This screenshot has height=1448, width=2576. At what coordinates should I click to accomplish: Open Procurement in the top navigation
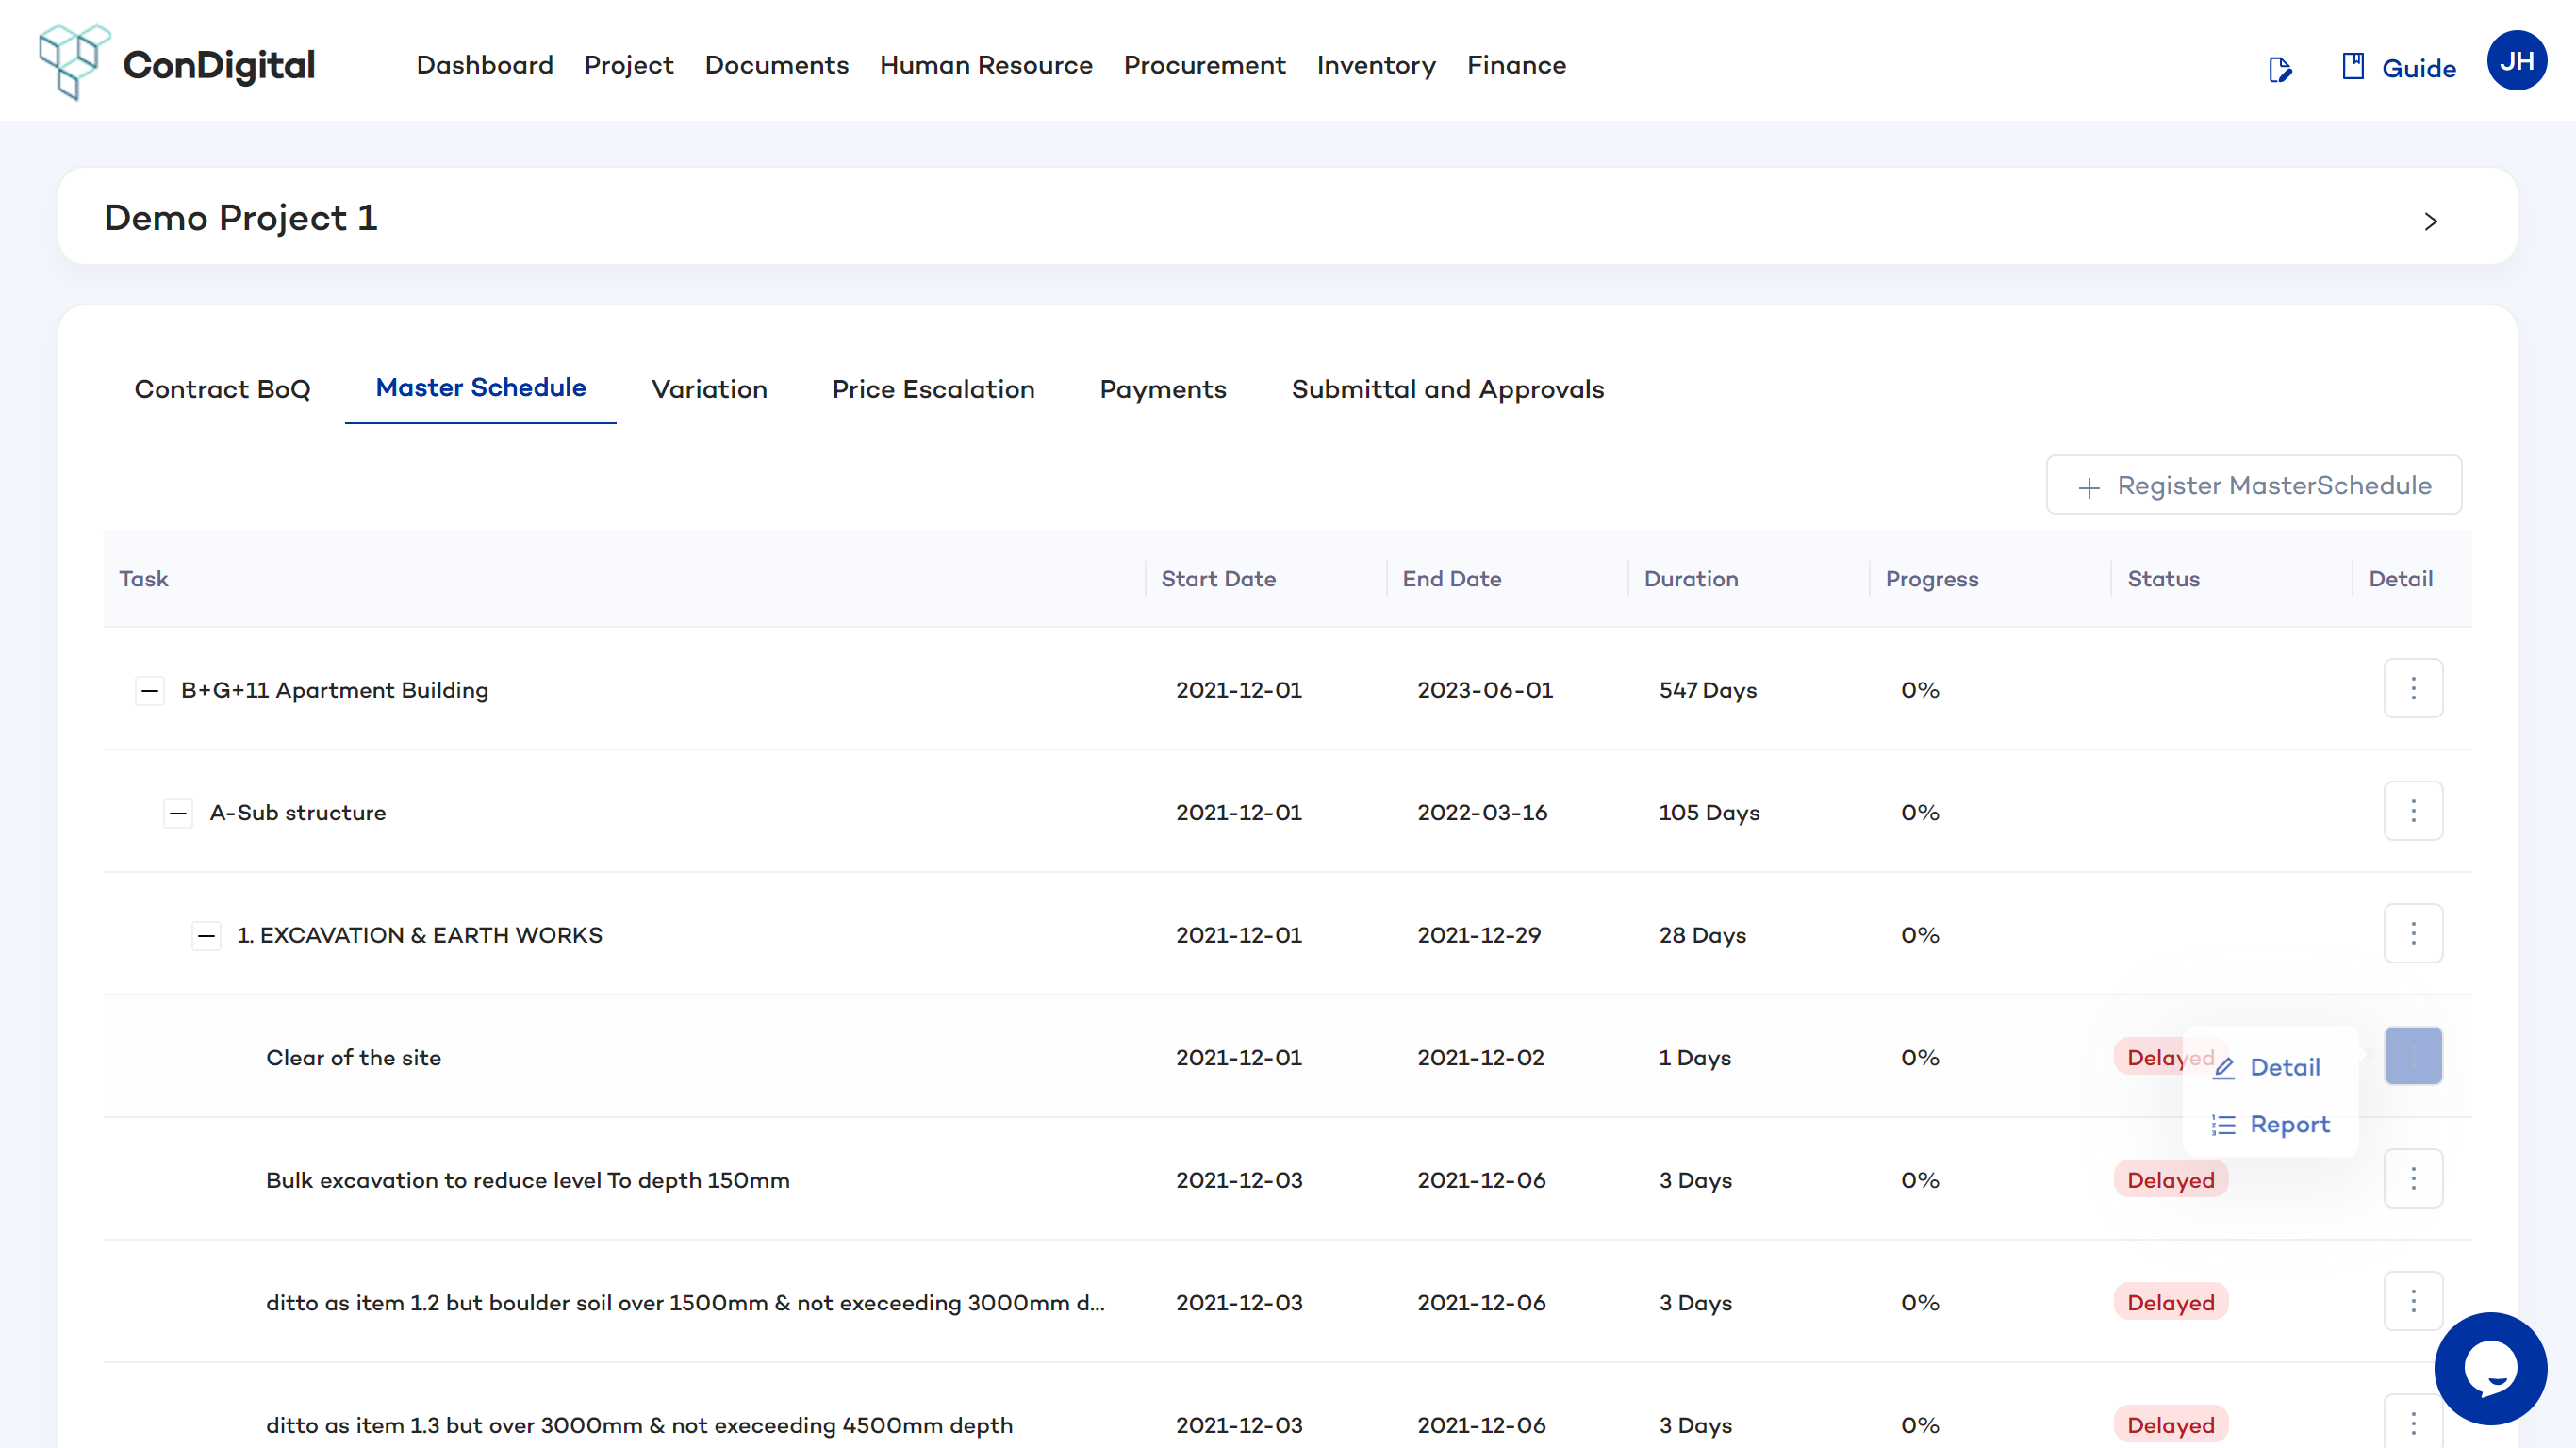pos(1204,65)
